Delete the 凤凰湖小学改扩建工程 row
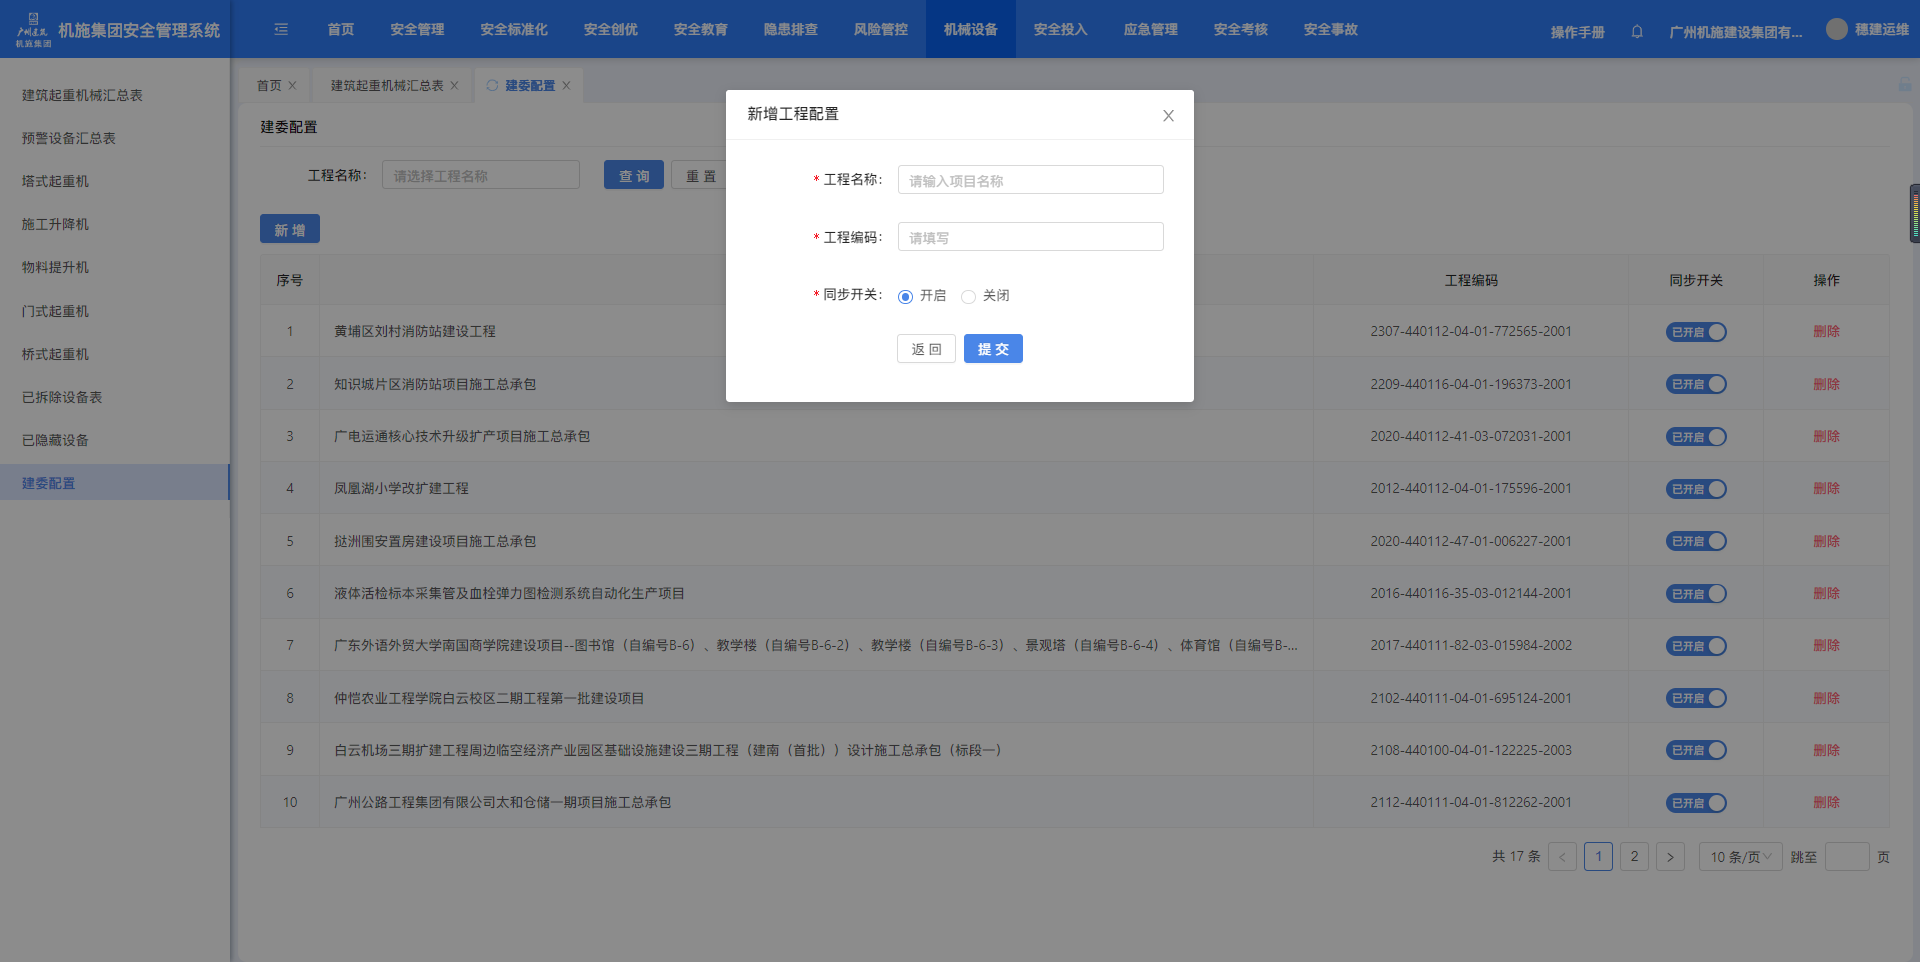 click(x=1826, y=489)
